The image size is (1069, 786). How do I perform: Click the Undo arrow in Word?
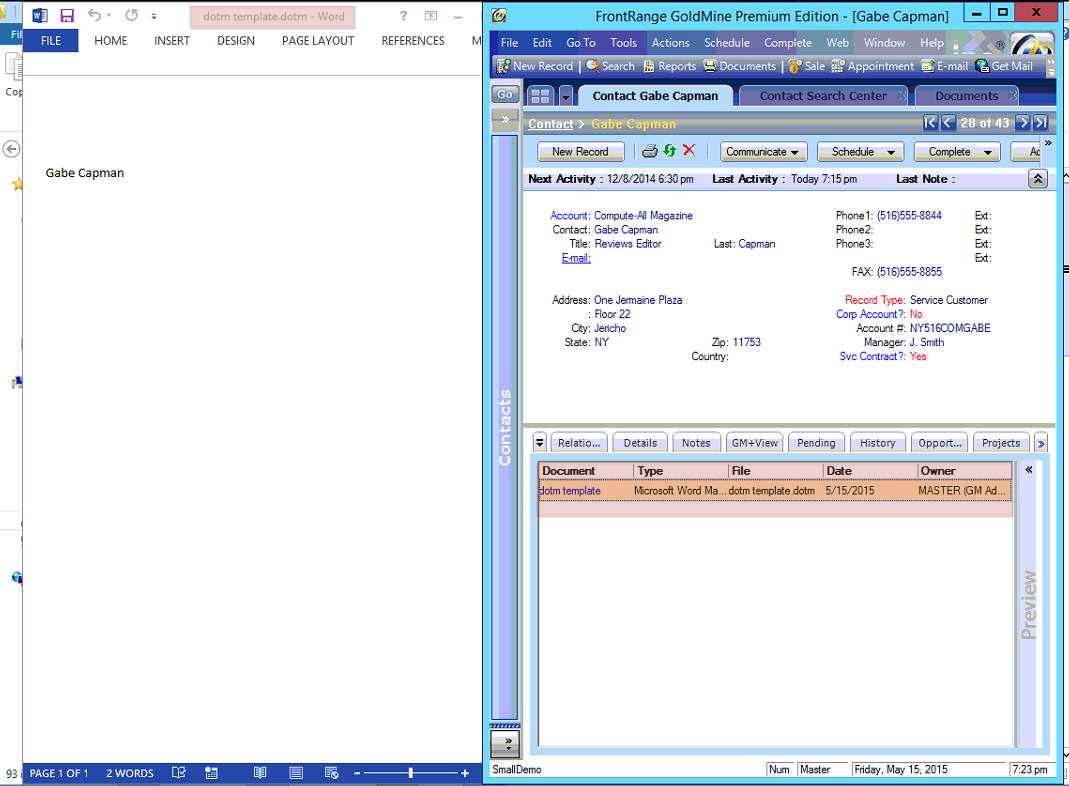(x=94, y=16)
